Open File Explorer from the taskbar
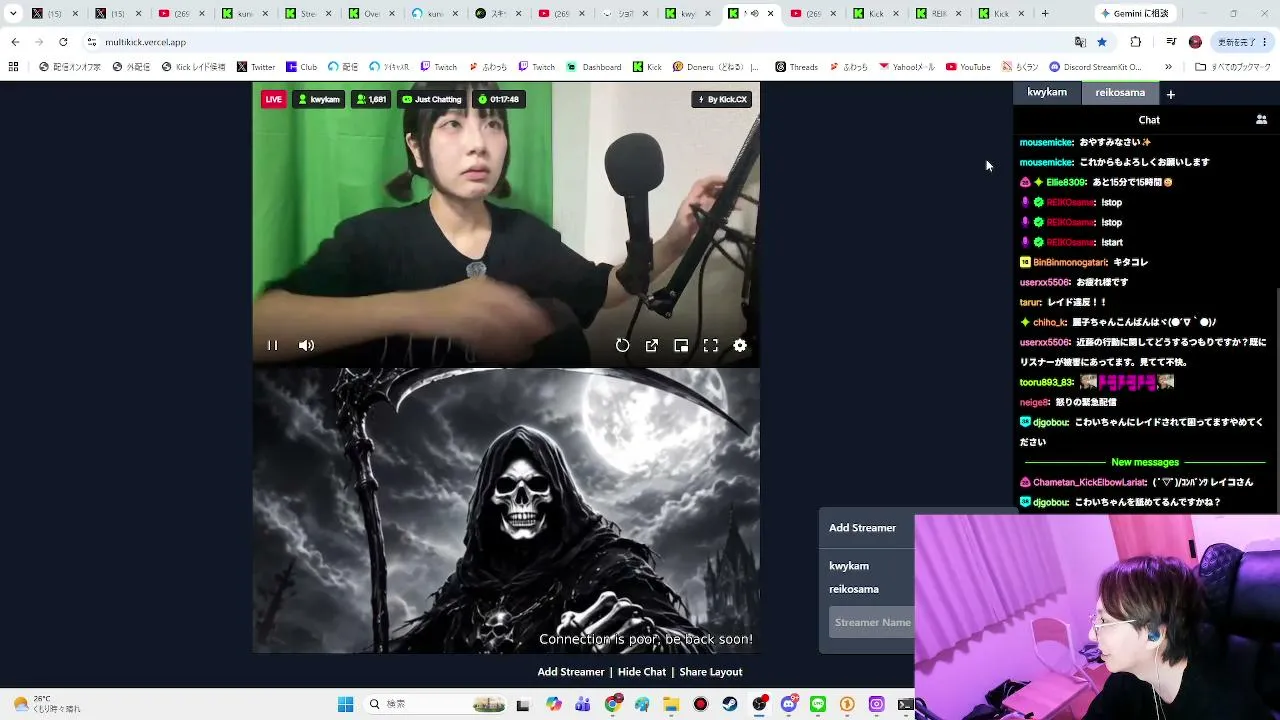This screenshot has width=1280, height=720. tap(671, 704)
